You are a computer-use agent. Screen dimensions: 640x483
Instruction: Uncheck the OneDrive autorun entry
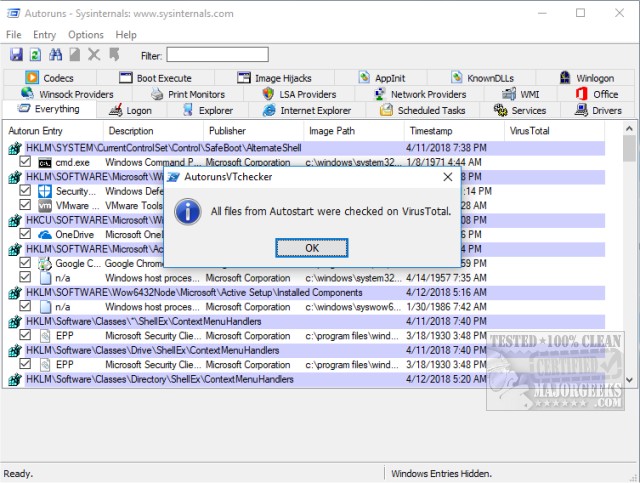pyautogui.click(x=25, y=234)
